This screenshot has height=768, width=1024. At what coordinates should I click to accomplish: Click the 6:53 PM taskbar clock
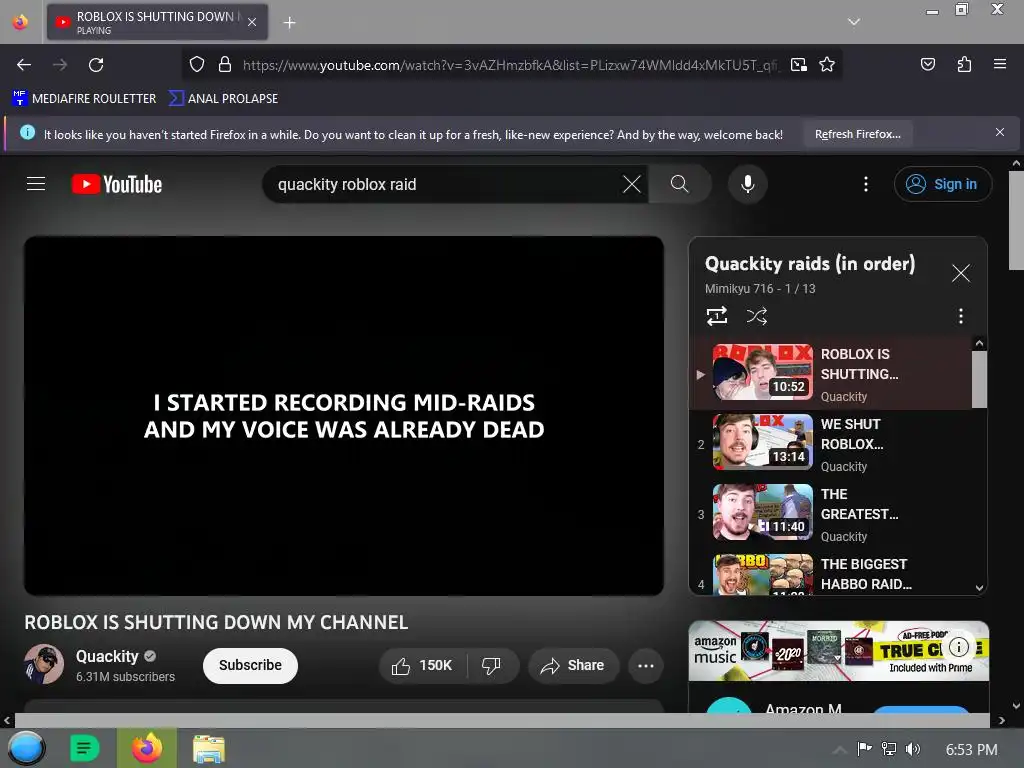pos(971,750)
